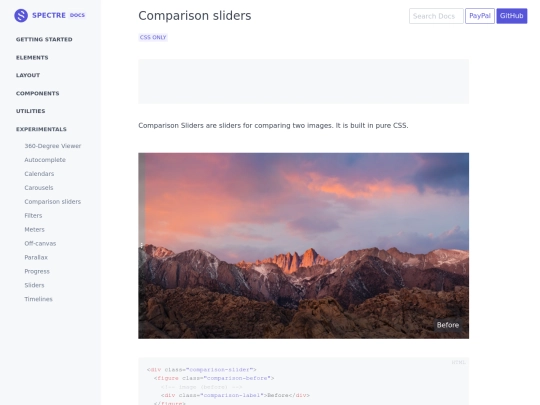Open the Calendars page
The width and height of the screenshot is (540, 405).
tap(39, 174)
